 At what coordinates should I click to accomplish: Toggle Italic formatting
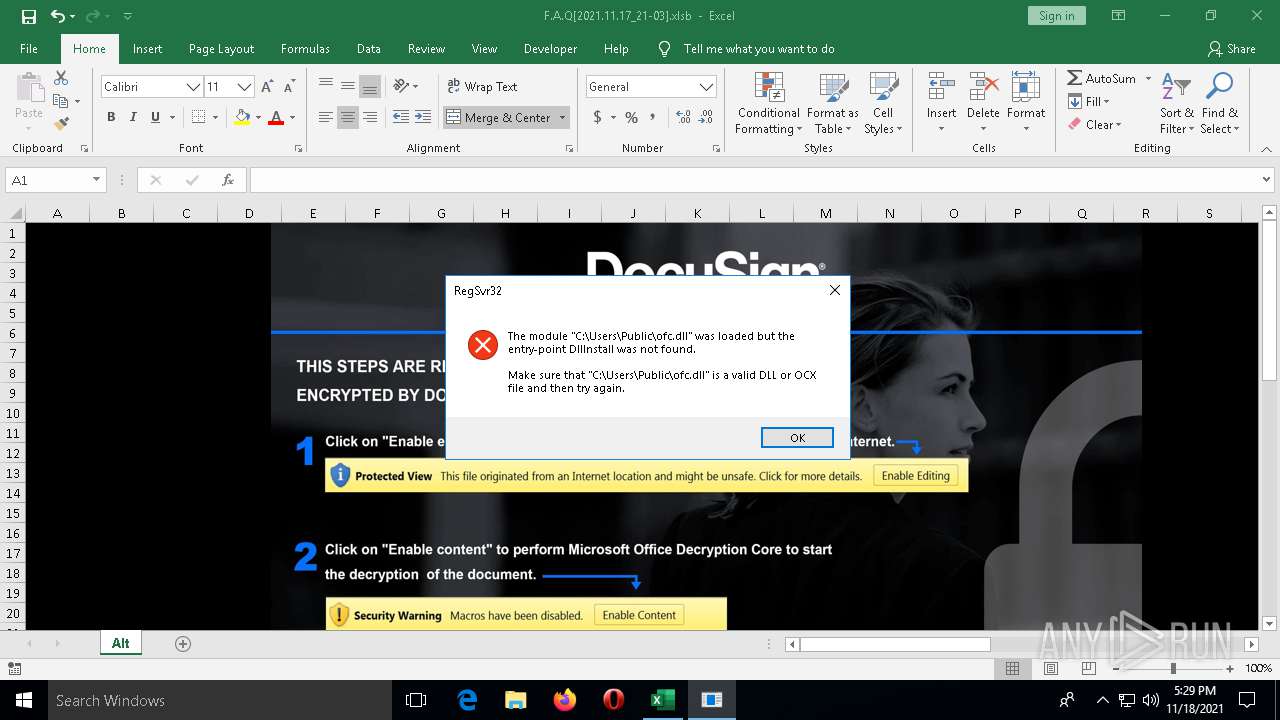point(133,117)
